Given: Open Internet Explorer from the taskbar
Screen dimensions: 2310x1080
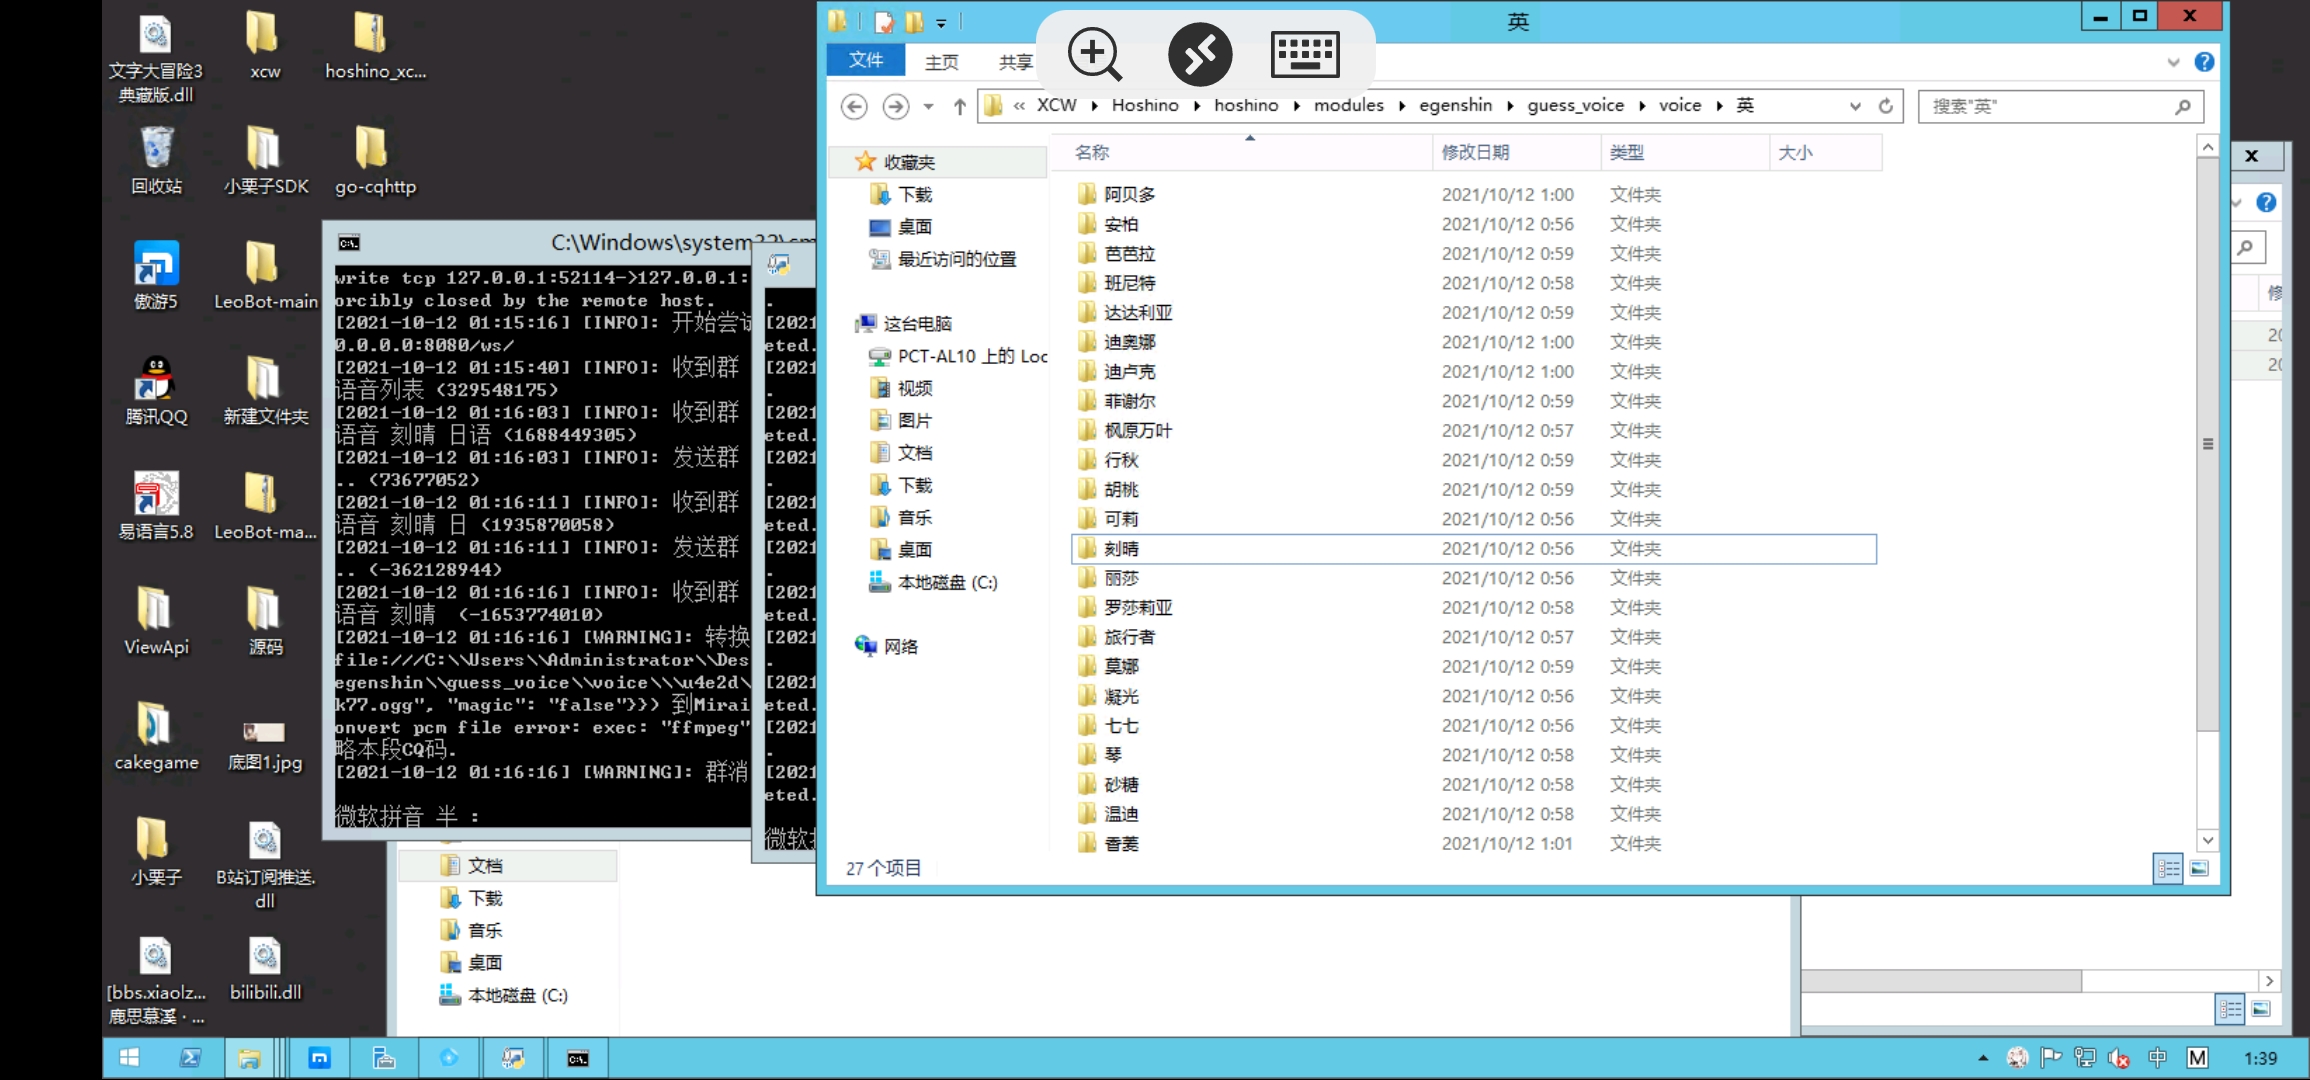Looking at the screenshot, I should 449,1058.
